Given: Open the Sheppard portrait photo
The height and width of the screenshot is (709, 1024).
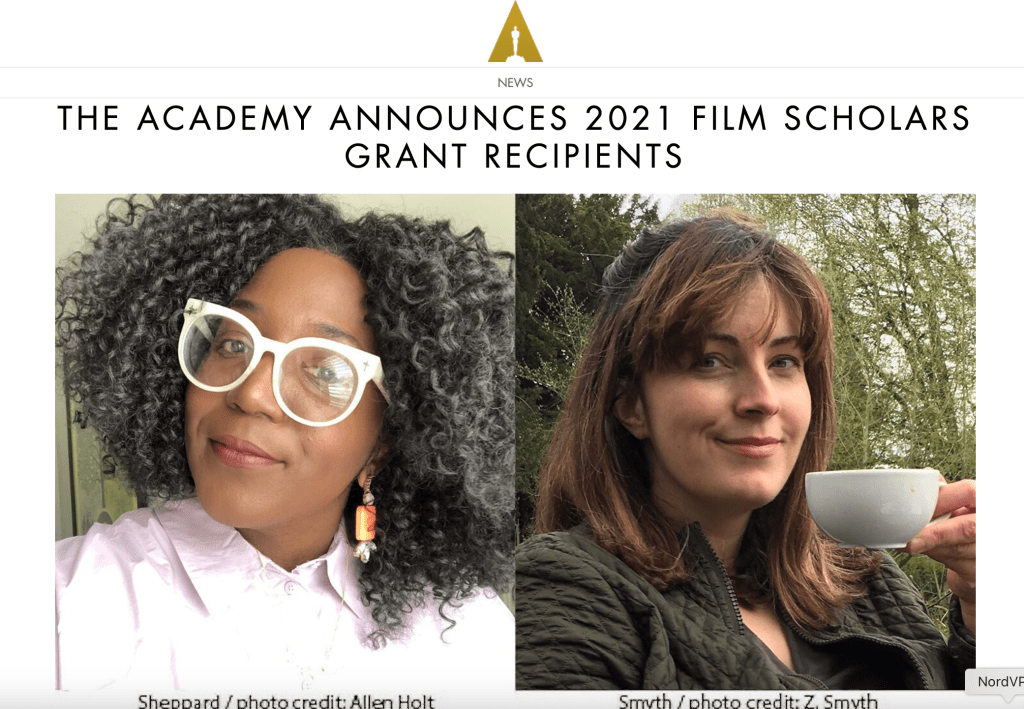Looking at the screenshot, I should 285,441.
